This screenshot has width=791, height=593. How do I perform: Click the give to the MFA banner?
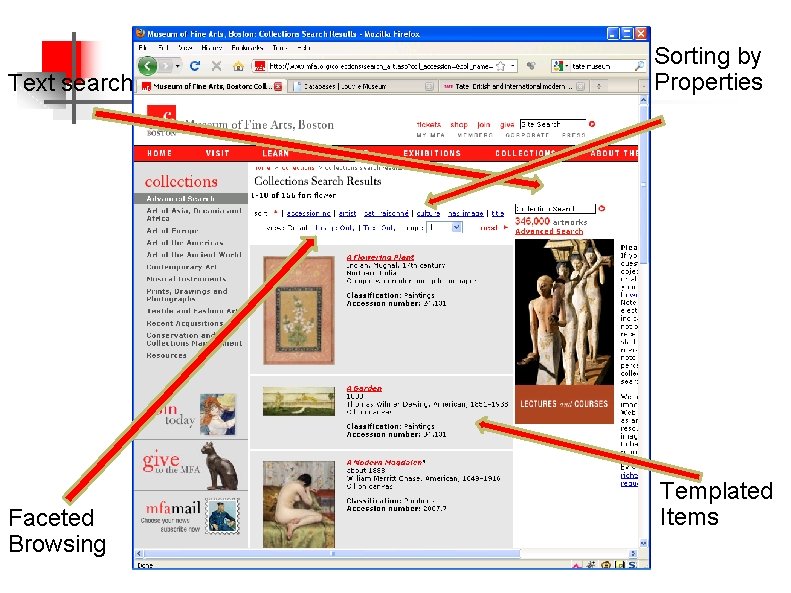(191, 465)
